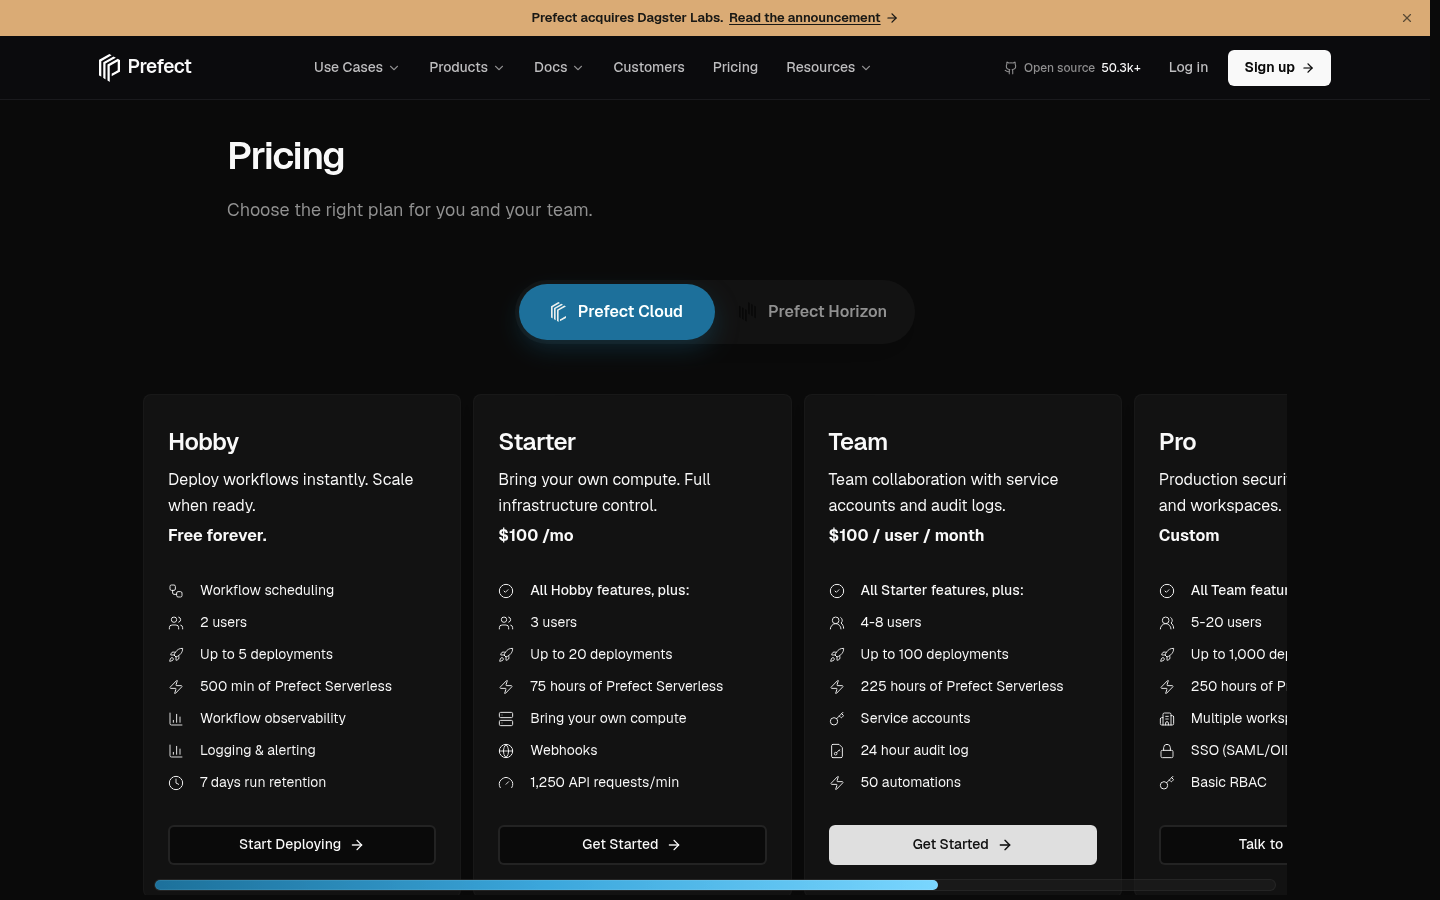1440x900 pixels.
Task: Click clock icon beside 7 days run retention
Action: pos(176,783)
